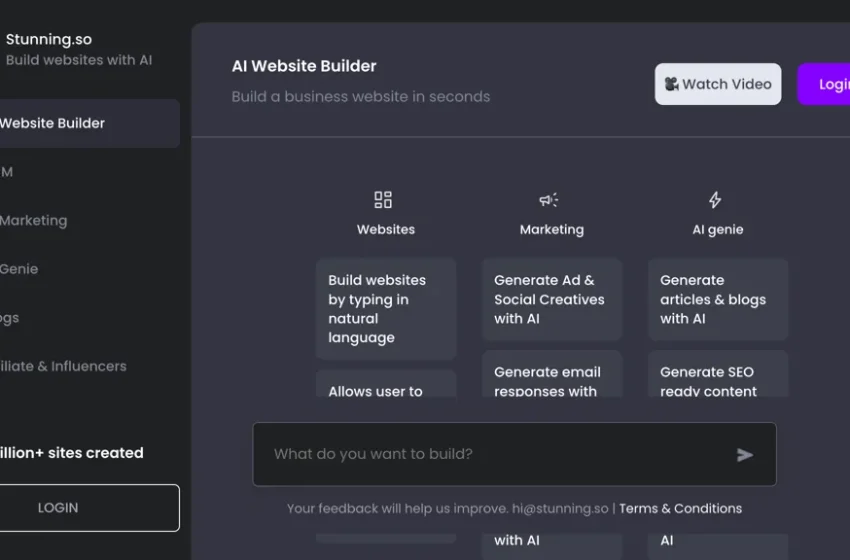The height and width of the screenshot is (560, 850).
Task: Select the 'Generate SEO ready content' card
Action: click(x=718, y=374)
